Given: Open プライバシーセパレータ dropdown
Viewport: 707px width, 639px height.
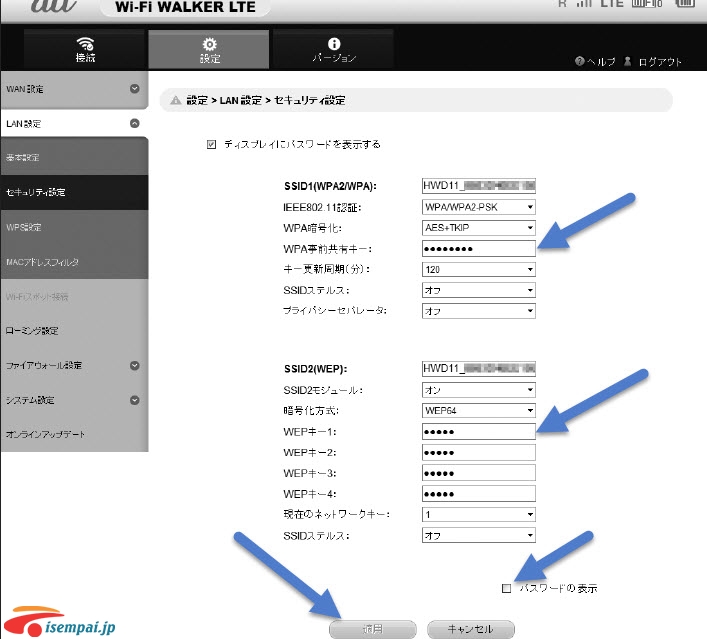Looking at the screenshot, I should coord(478,311).
